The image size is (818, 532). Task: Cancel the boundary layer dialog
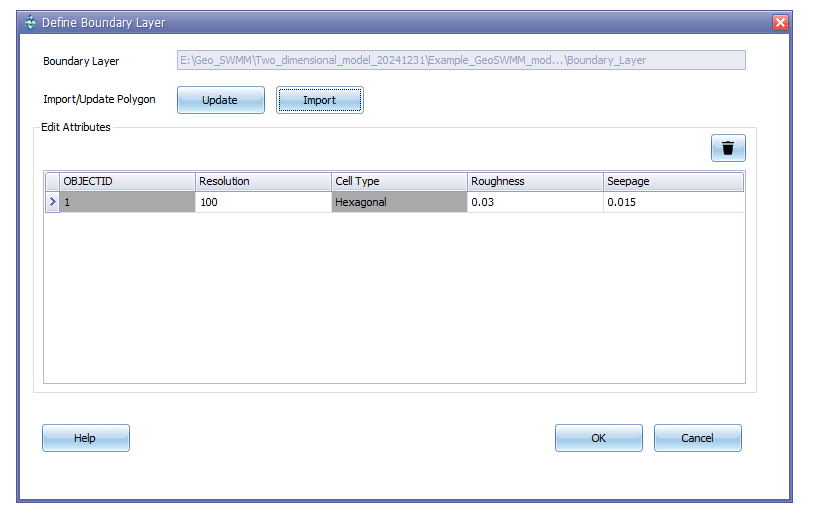tap(697, 438)
